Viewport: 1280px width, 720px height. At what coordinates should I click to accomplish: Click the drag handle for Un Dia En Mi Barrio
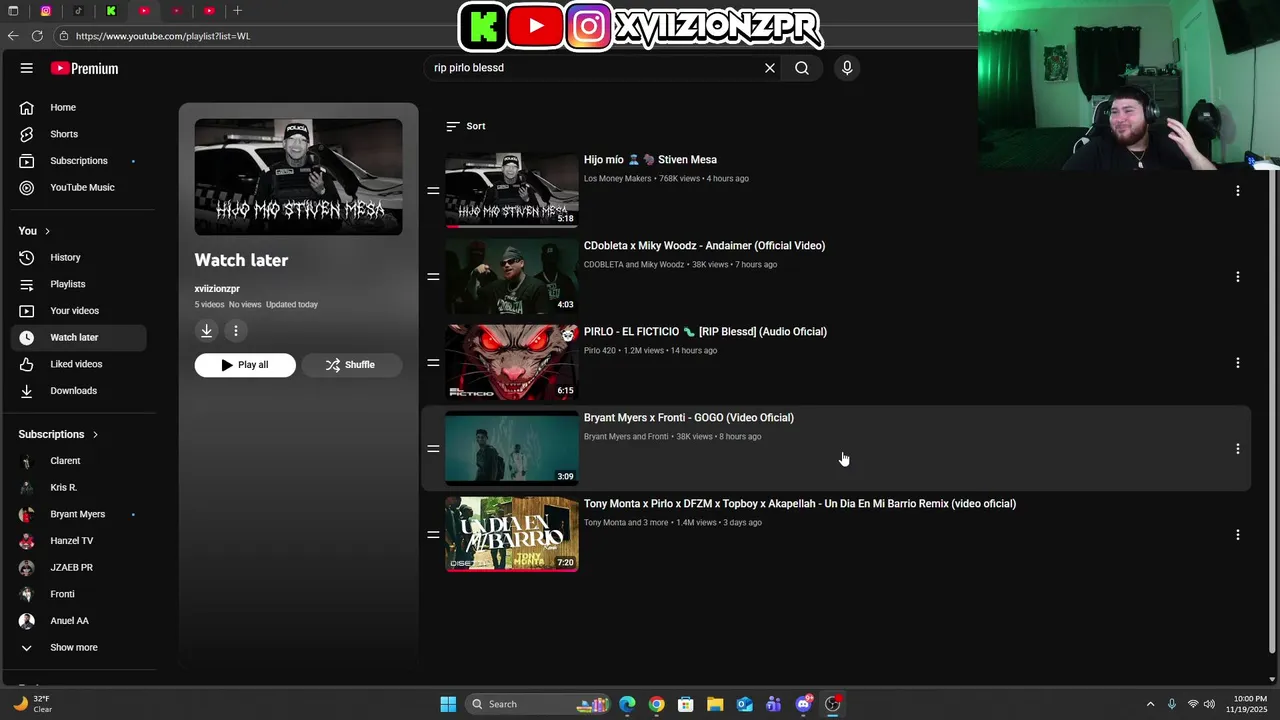433,534
